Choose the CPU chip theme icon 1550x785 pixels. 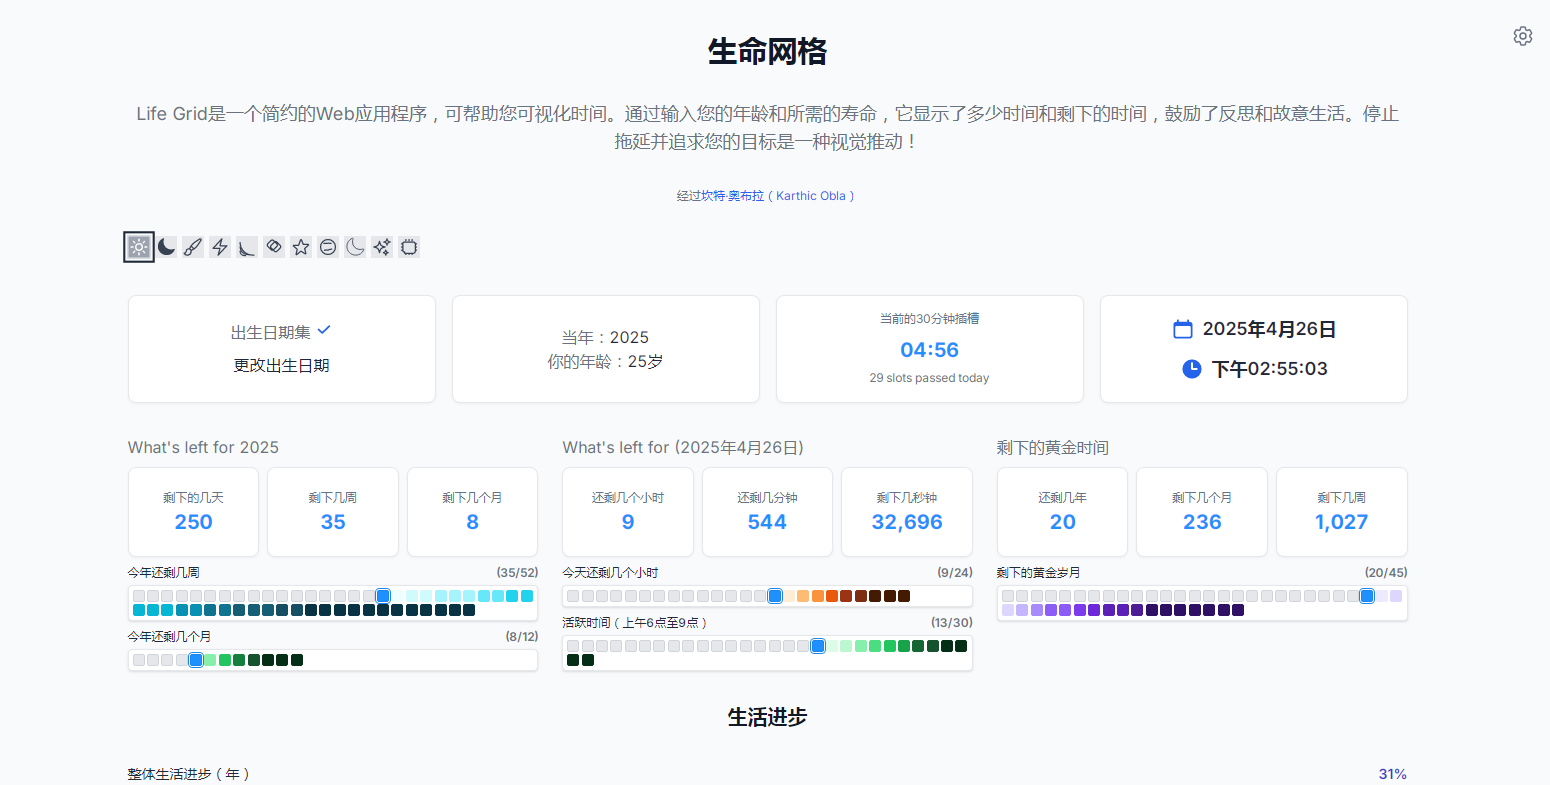click(x=409, y=247)
